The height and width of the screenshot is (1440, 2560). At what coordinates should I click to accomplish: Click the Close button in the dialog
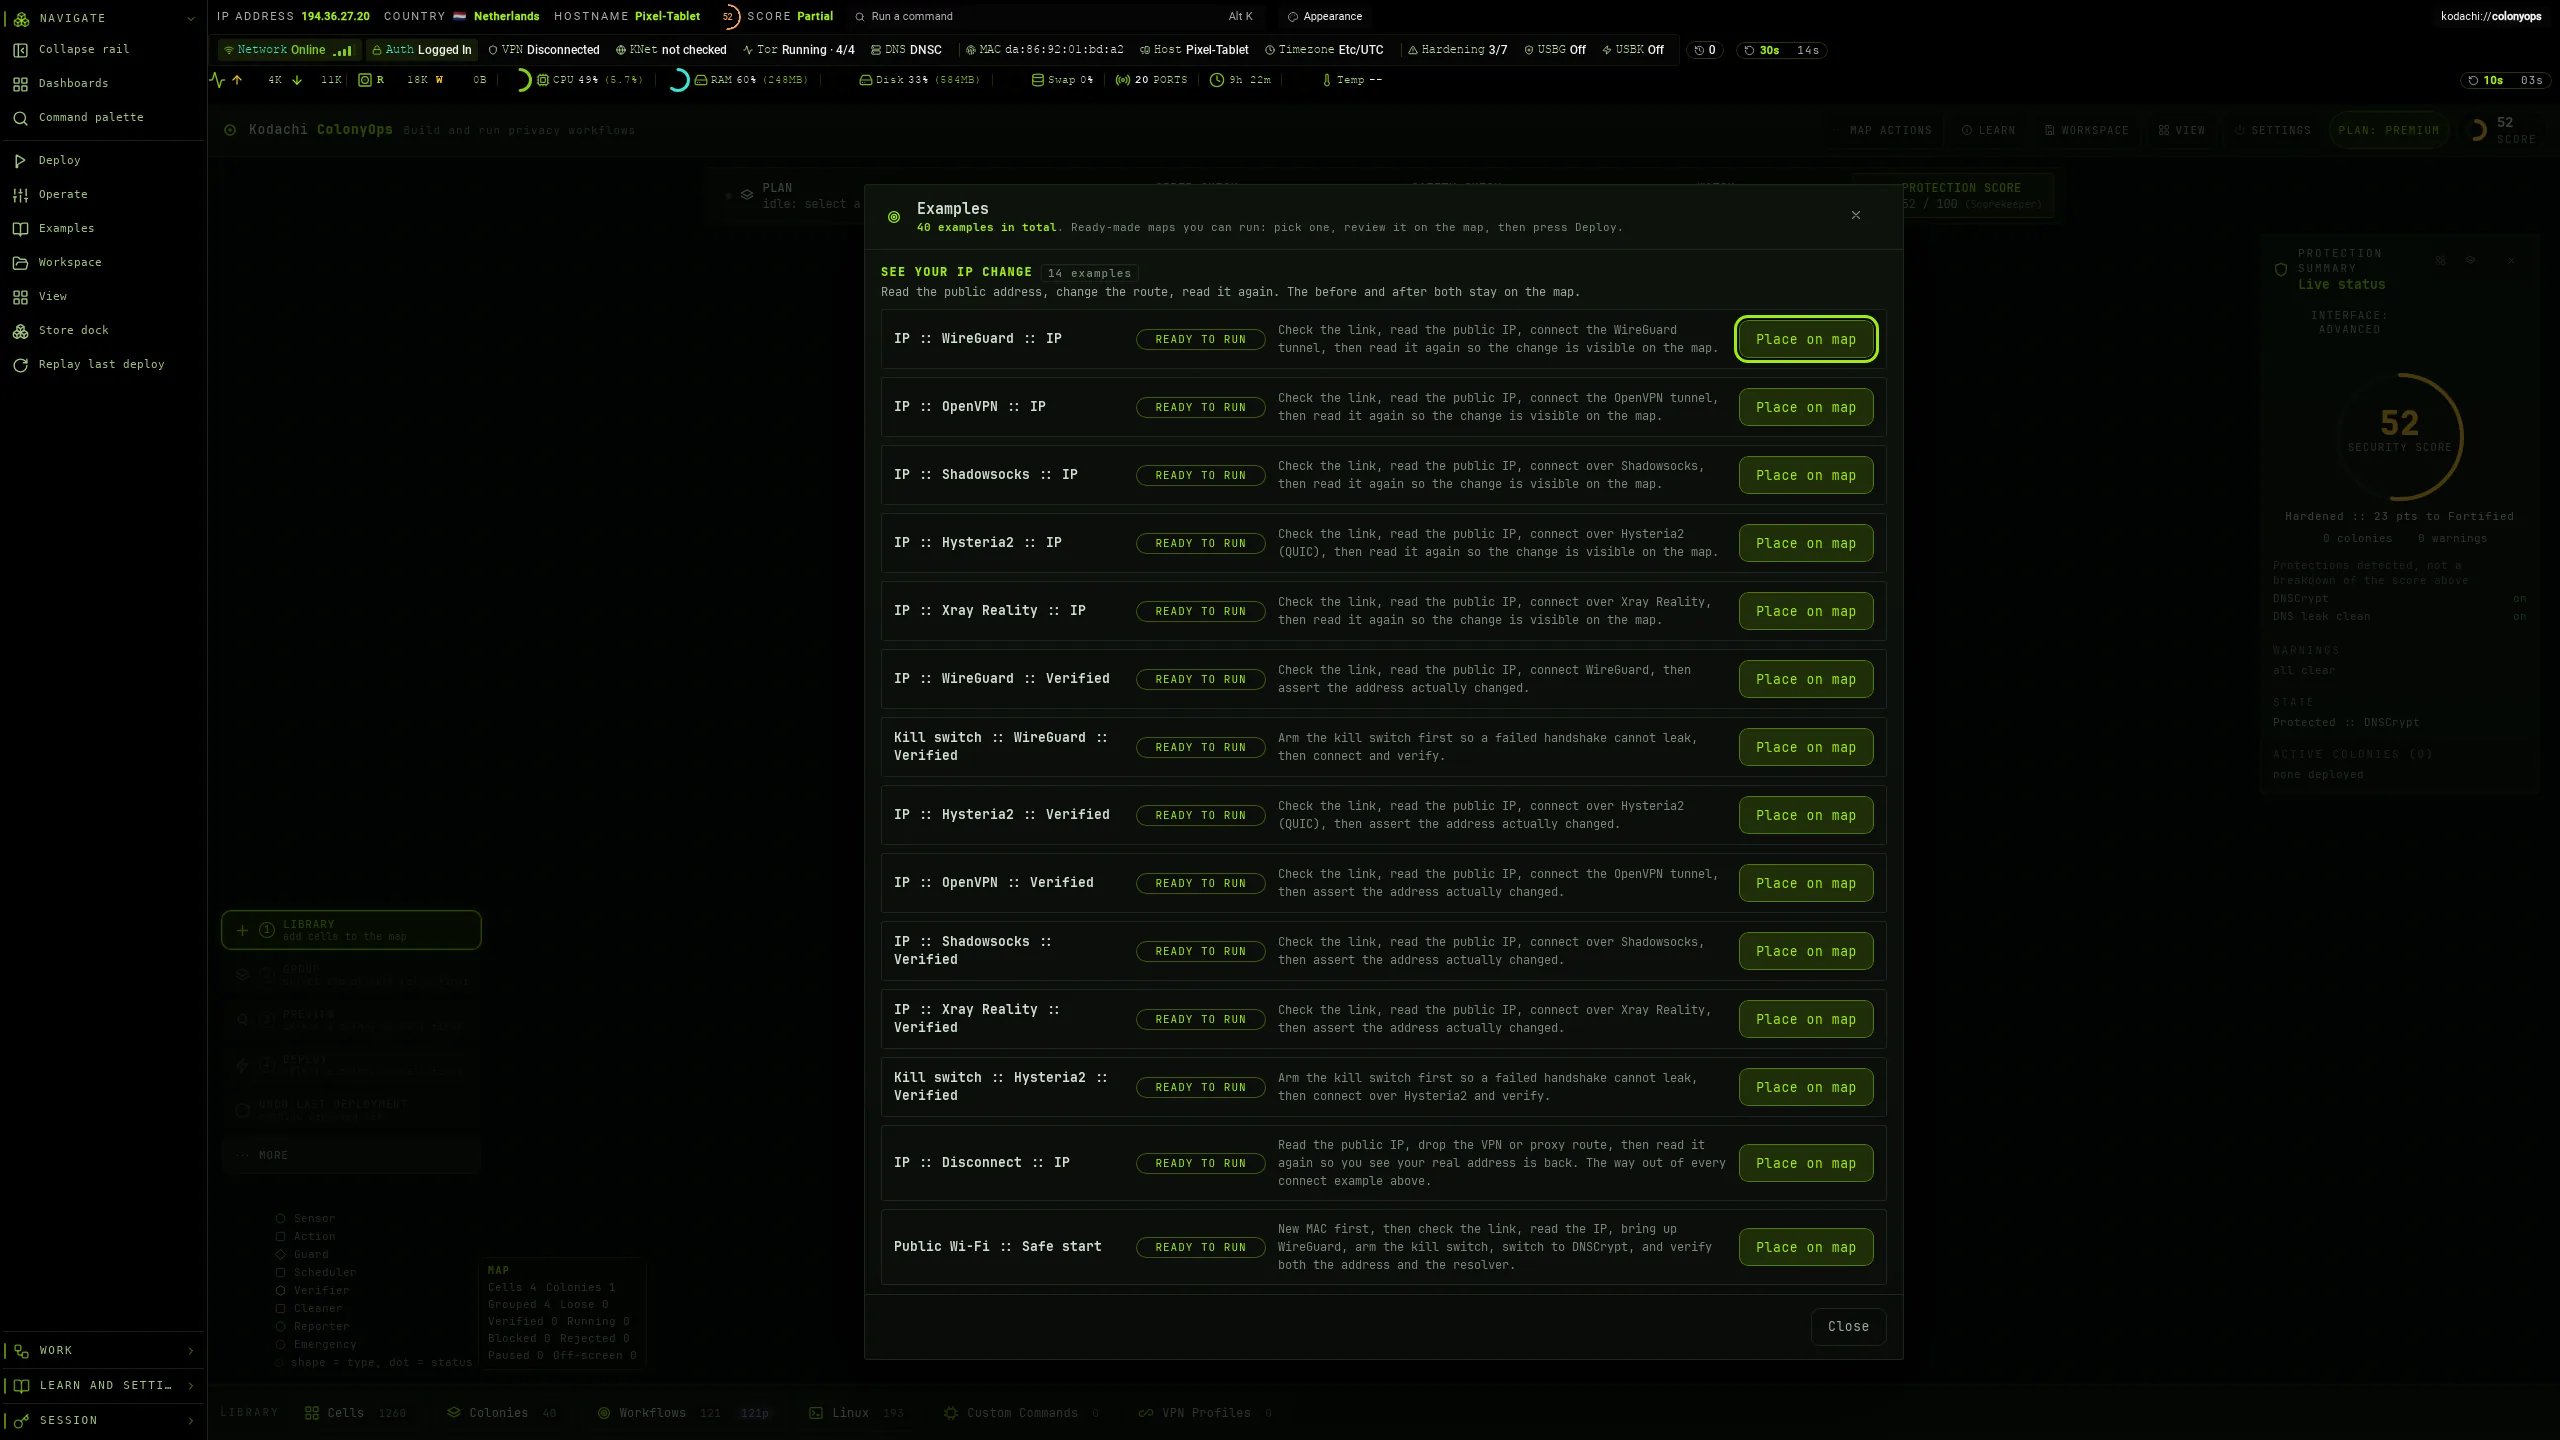pyautogui.click(x=1848, y=1327)
